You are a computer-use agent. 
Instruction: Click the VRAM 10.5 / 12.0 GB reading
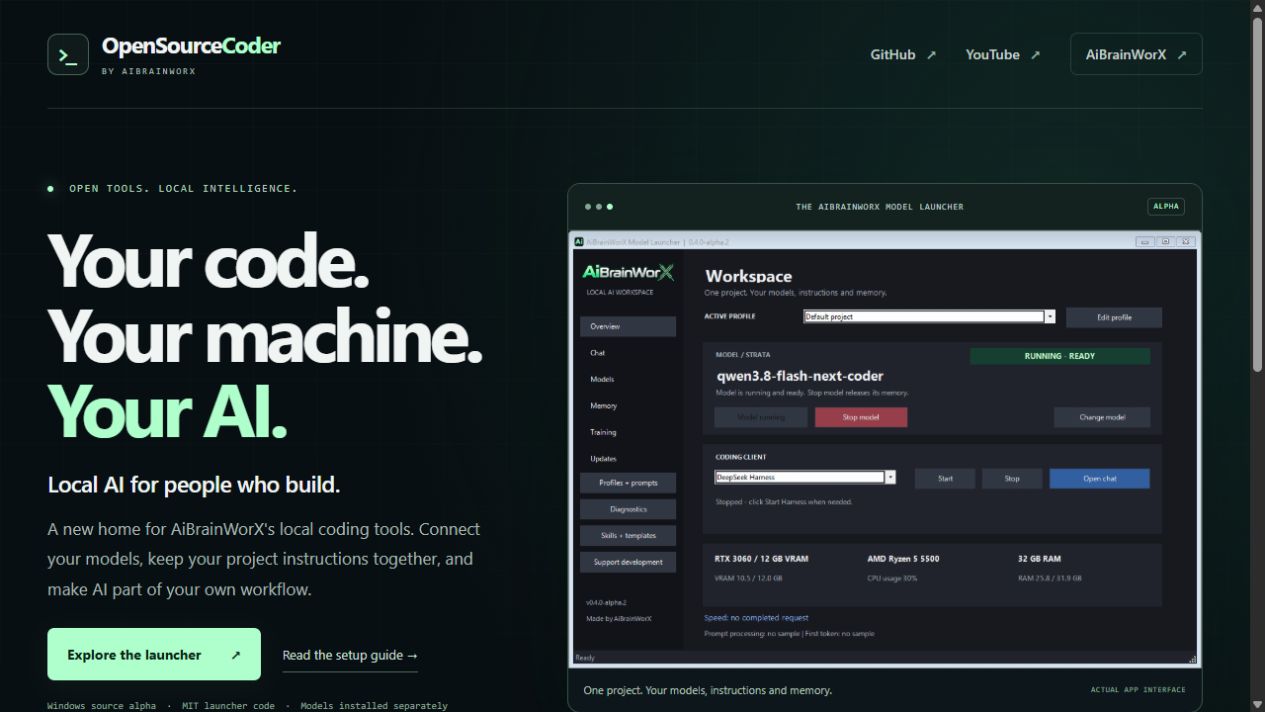click(749, 578)
